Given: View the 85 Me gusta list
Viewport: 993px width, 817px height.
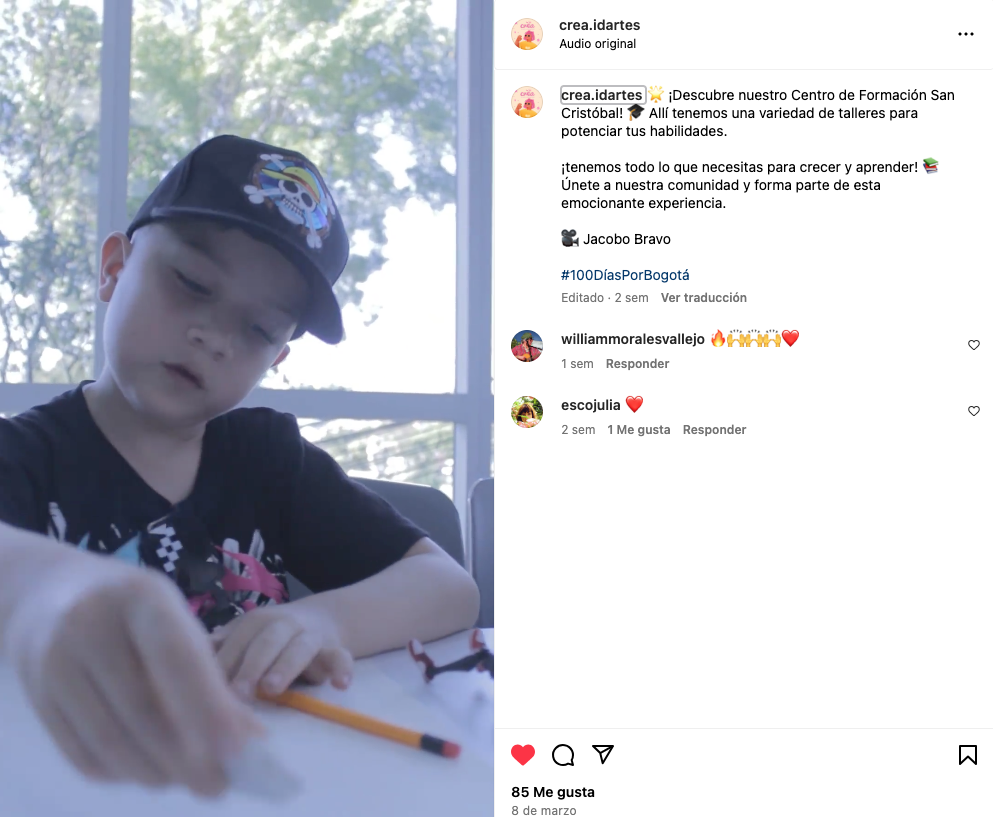Looking at the screenshot, I should (x=553, y=792).
